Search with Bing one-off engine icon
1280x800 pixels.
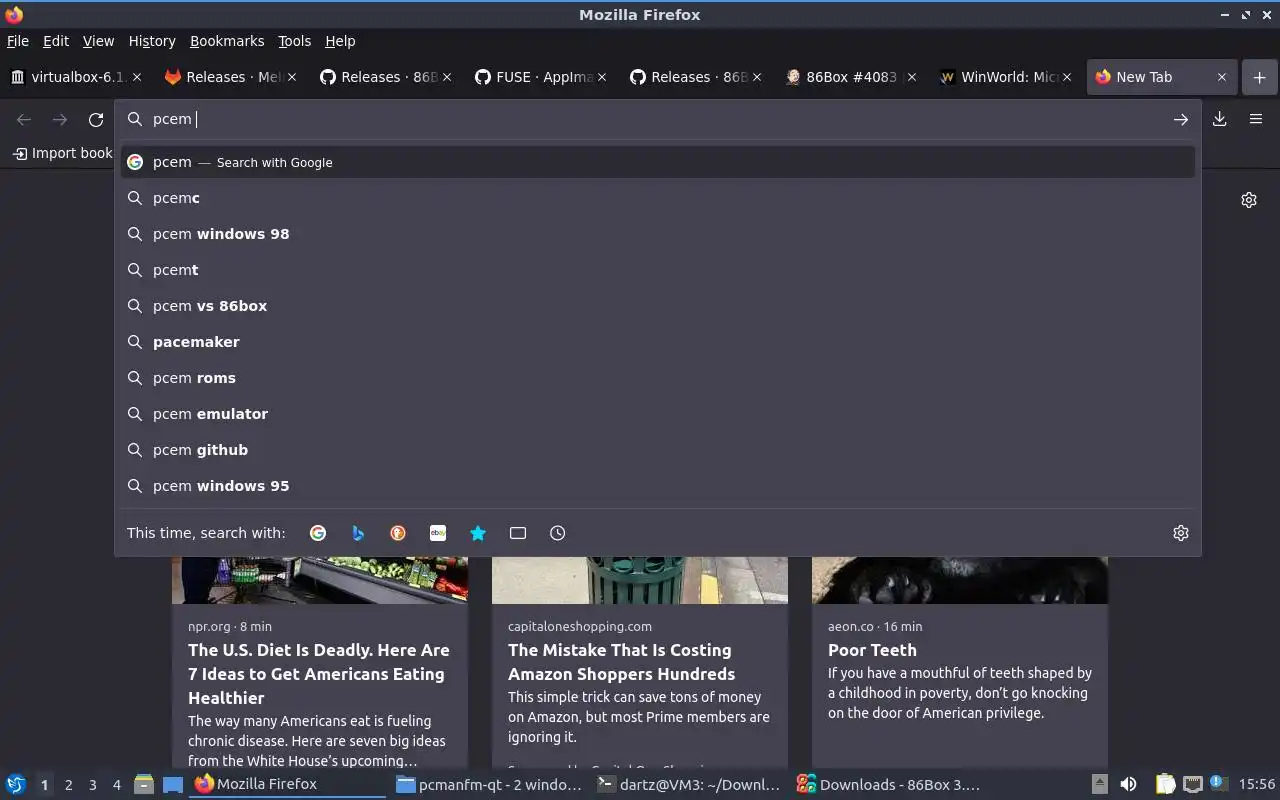(358, 533)
